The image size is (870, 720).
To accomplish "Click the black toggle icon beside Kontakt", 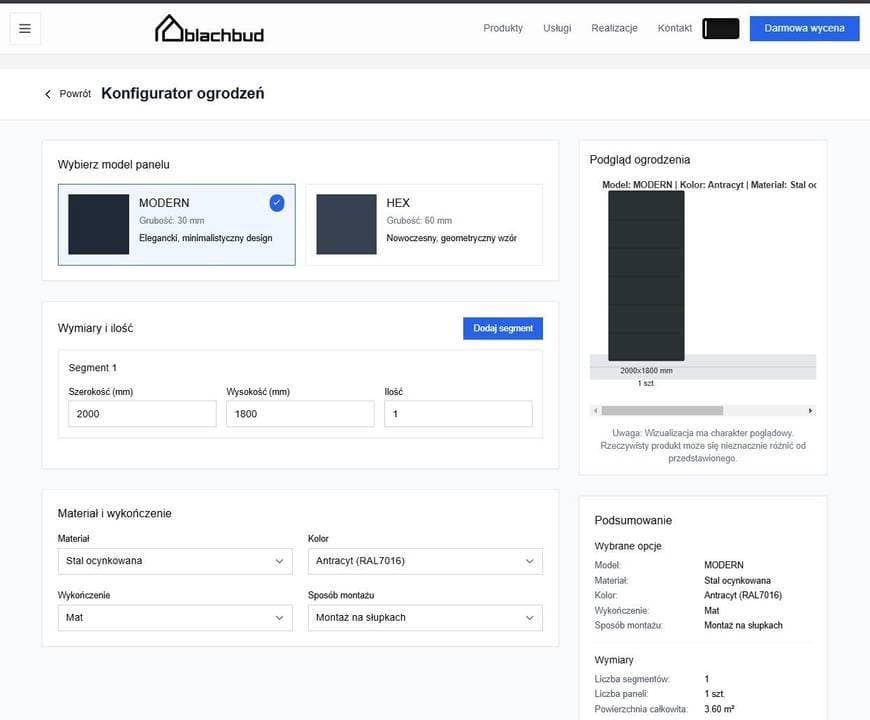I will point(721,28).
